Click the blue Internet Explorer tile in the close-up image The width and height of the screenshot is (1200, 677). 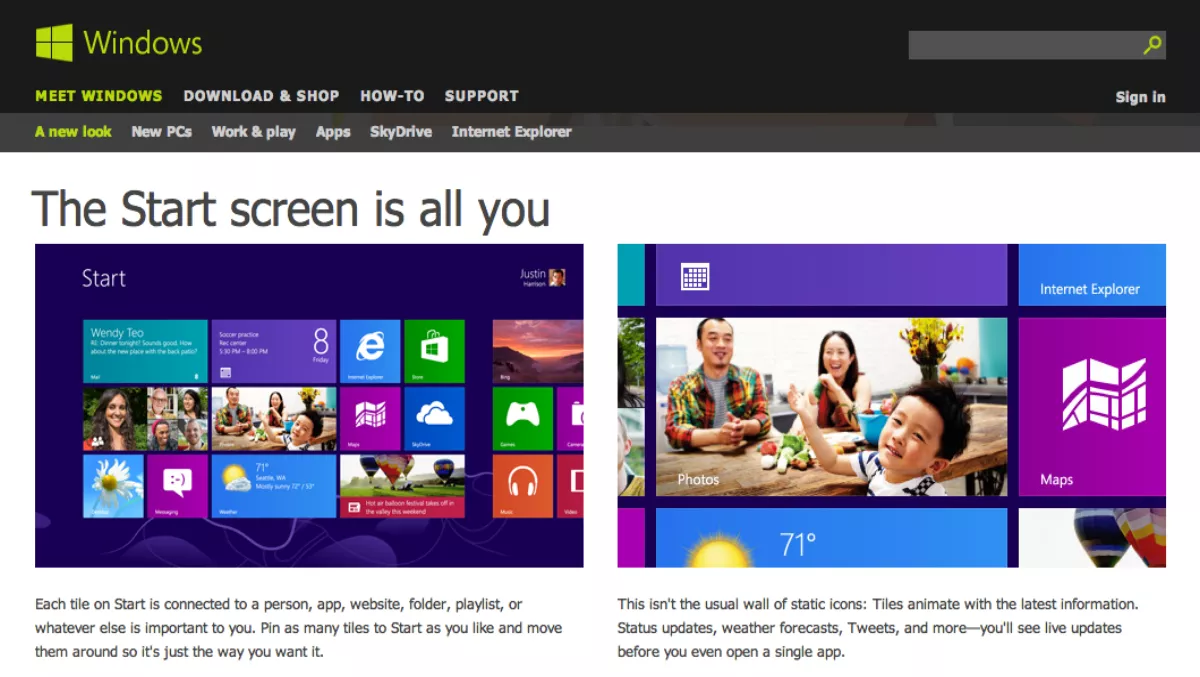(1092, 275)
